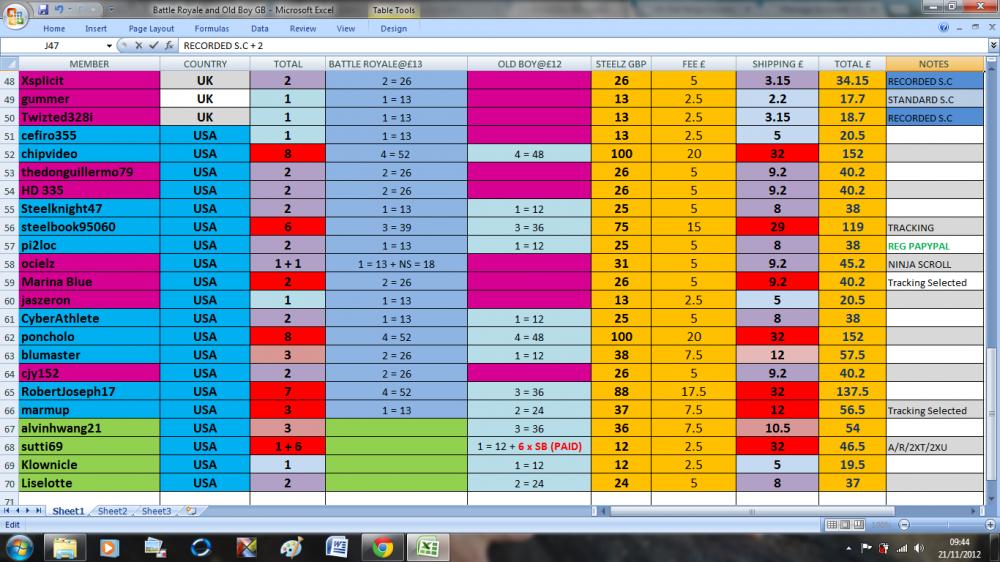Show hidden system tray icons arrow
The width and height of the screenshot is (1000, 562).
[x=848, y=548]
